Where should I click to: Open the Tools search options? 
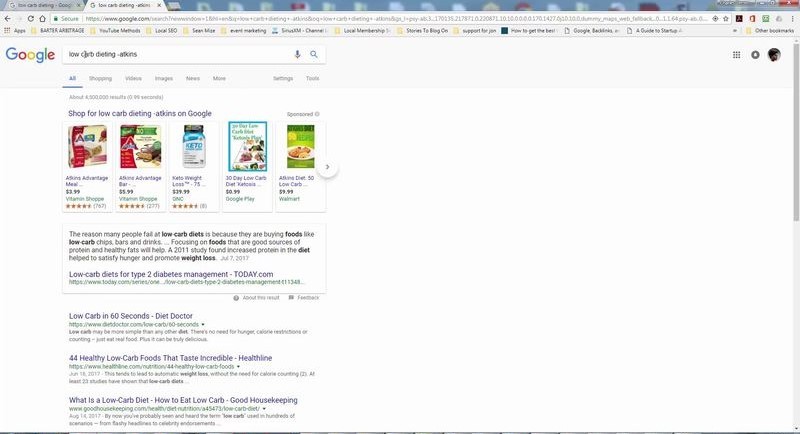313,78
